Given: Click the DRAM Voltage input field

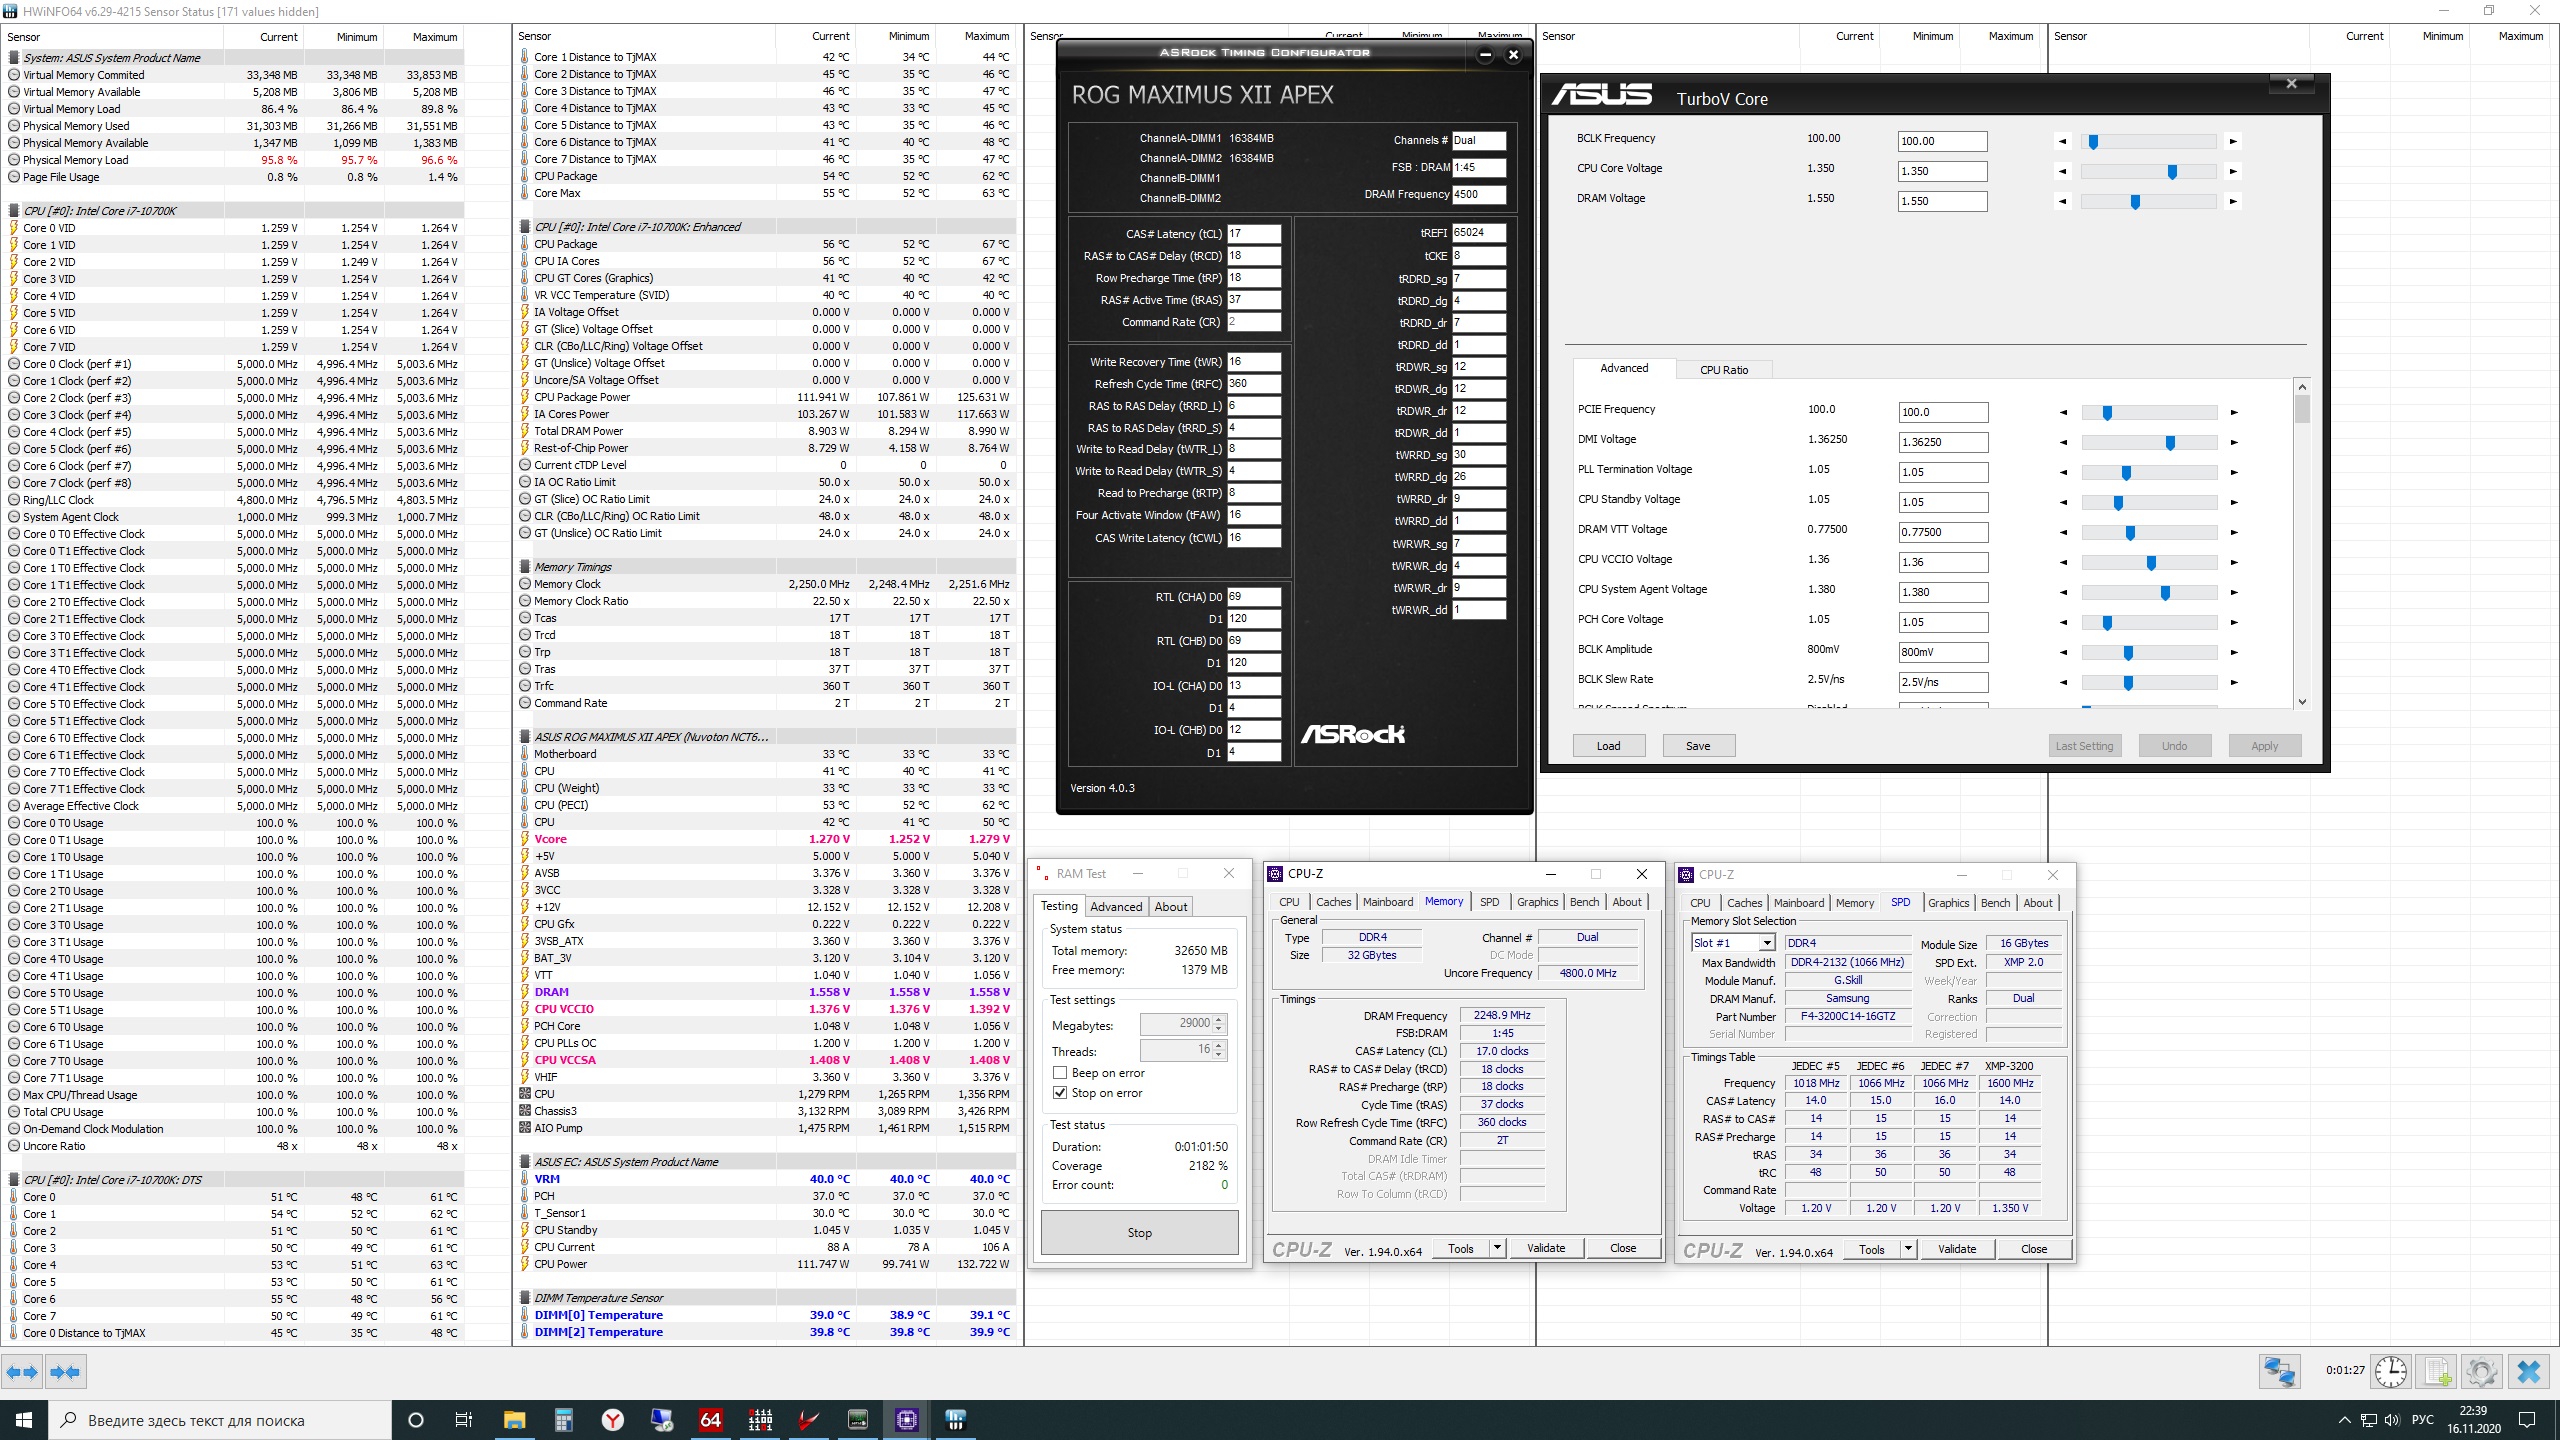Looking at the screenshot, I should [1941, 201].
